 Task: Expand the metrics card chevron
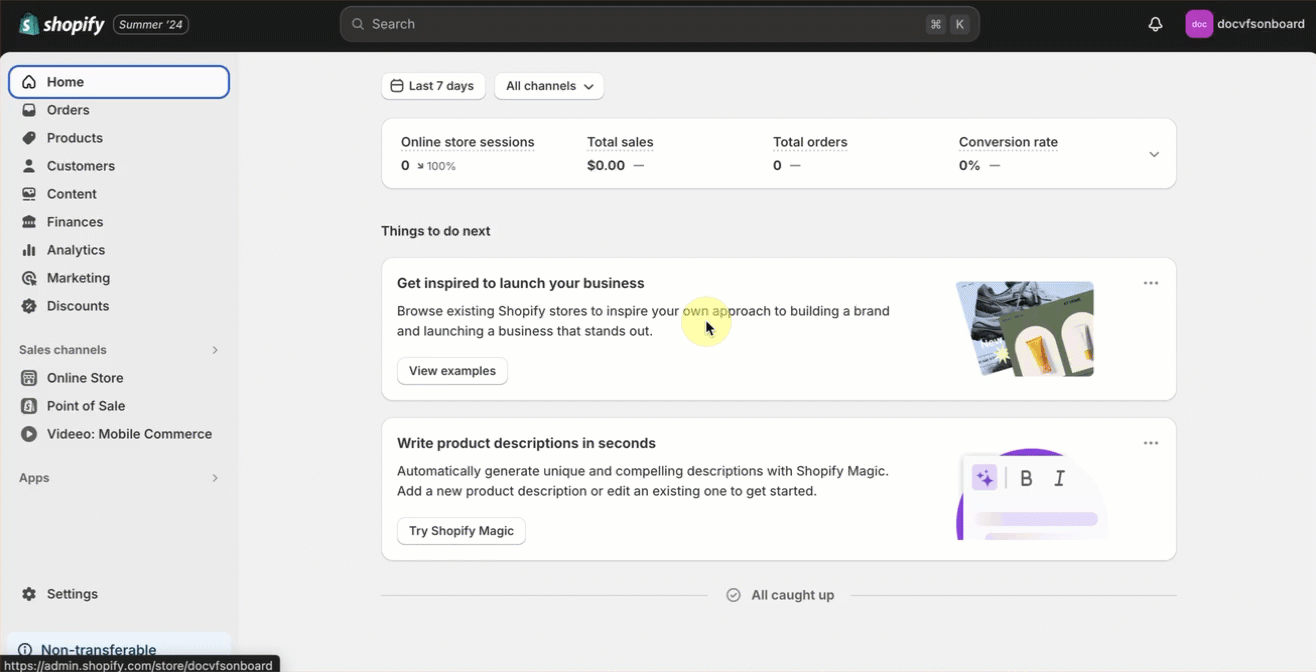click(1154, 154)
